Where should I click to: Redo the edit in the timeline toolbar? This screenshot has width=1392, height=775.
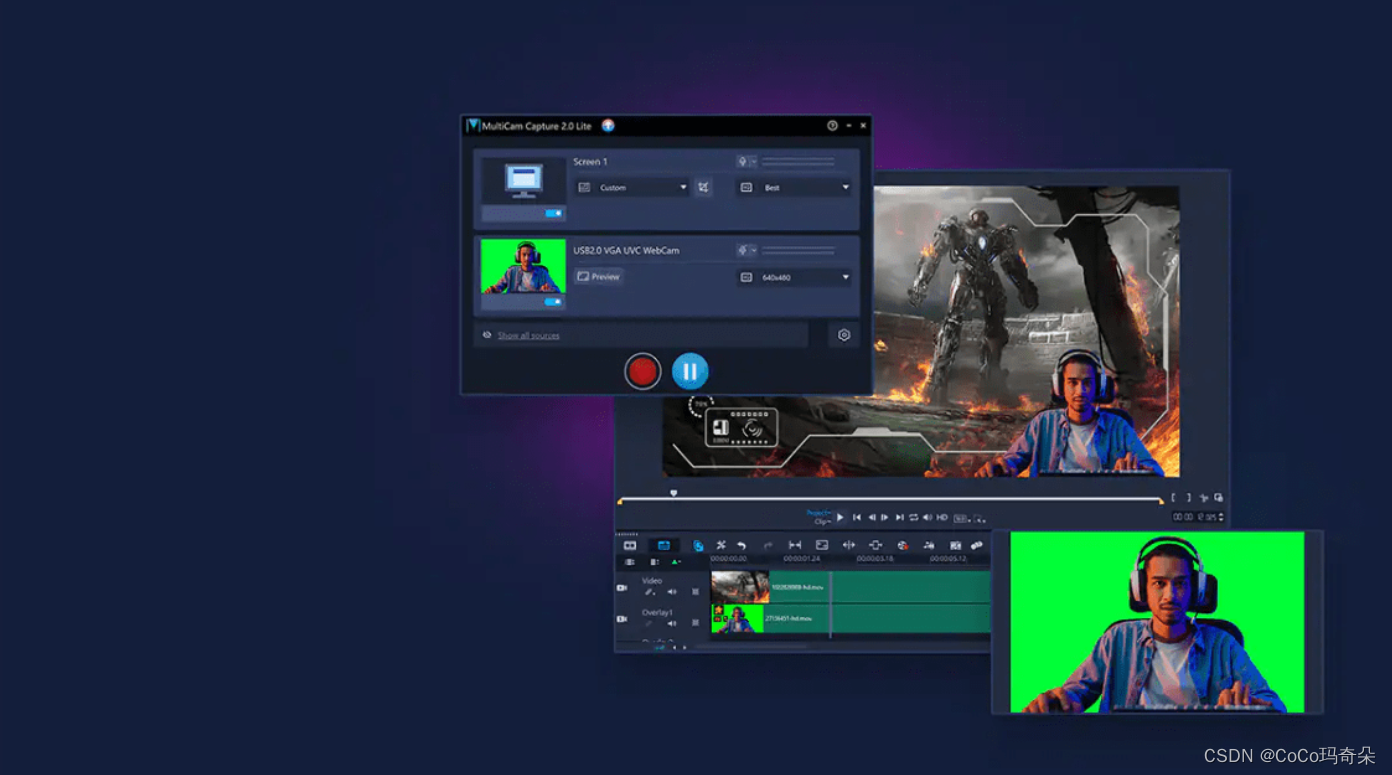pyautogui.click(x=768, y=546)
